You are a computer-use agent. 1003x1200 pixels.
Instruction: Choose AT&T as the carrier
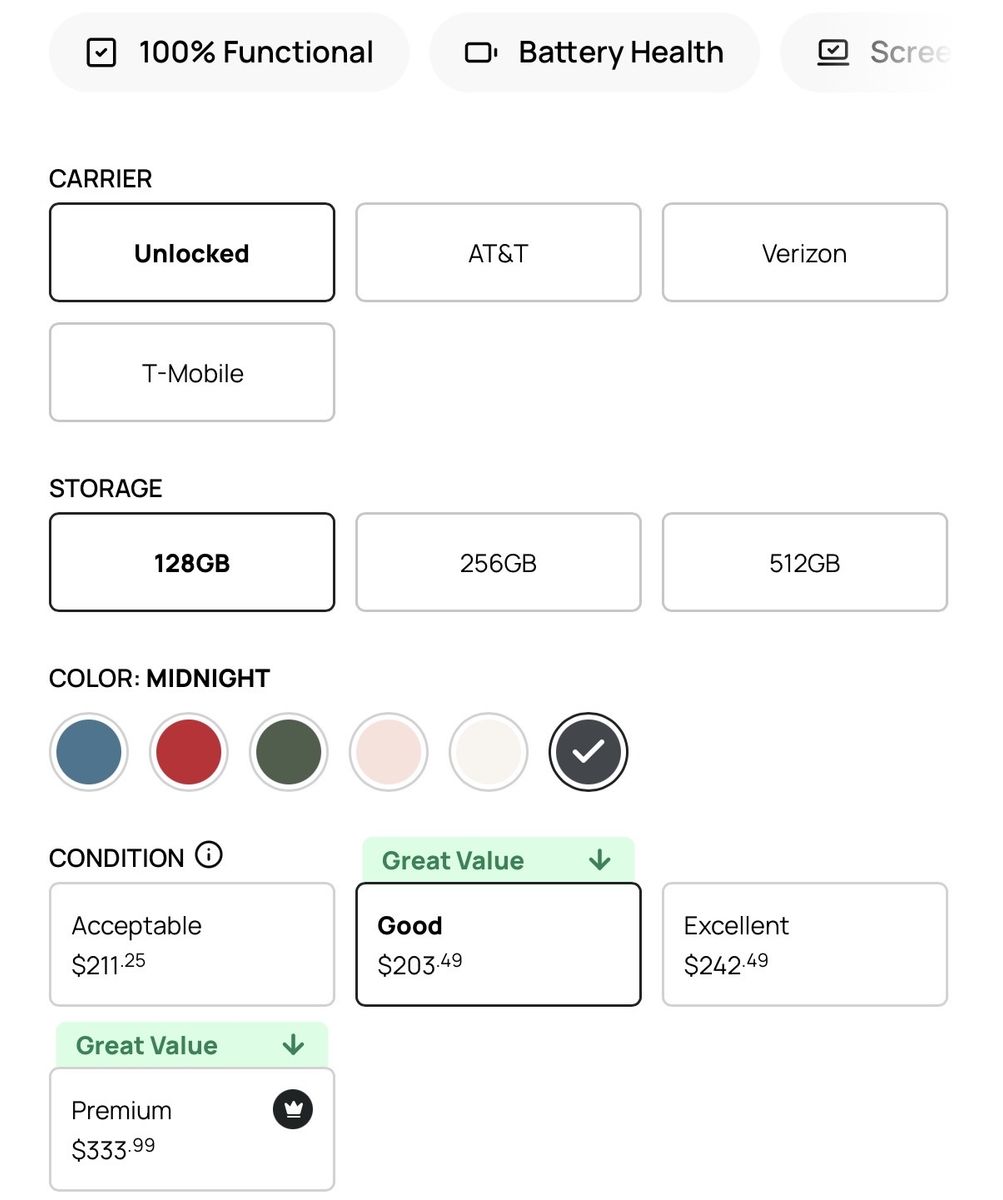pyautogui.click(x=498, y=253)
